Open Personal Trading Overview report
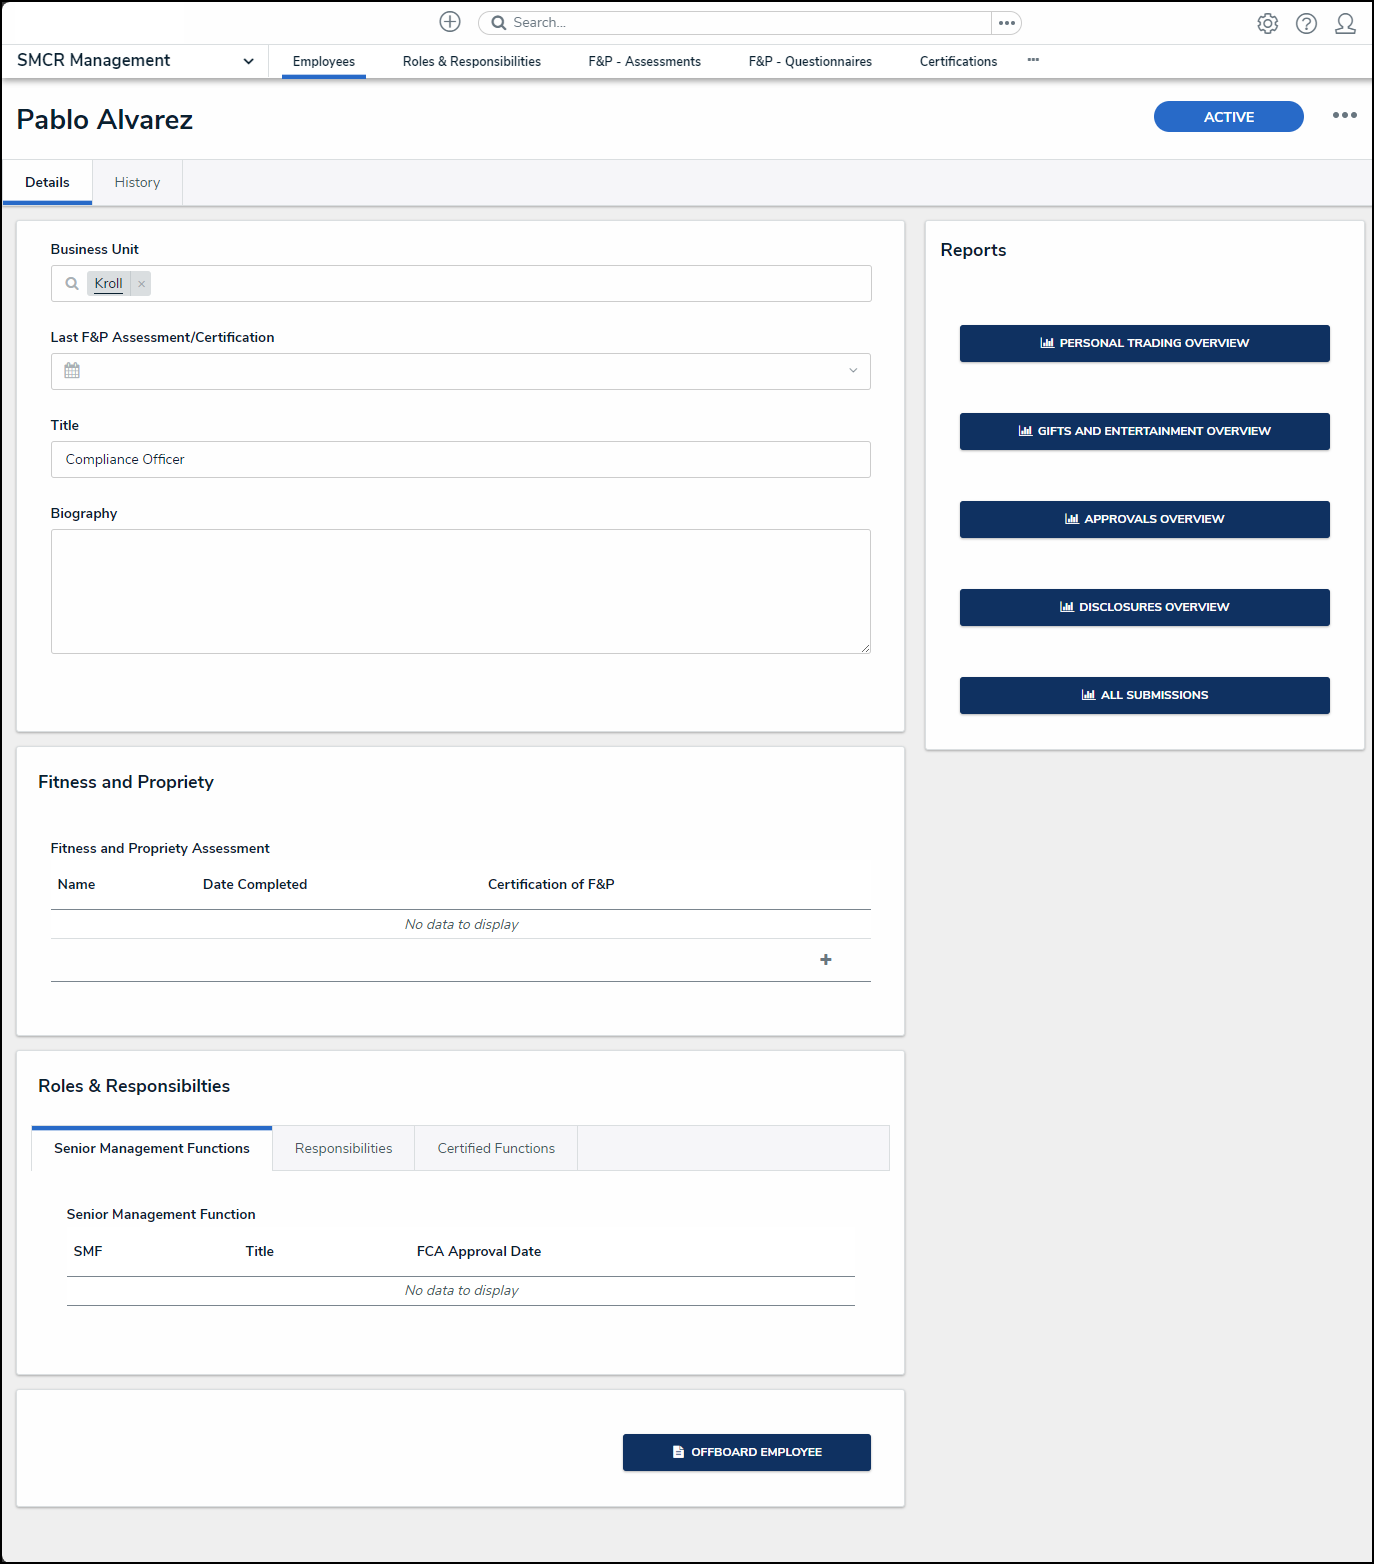Image resolution: width=1374 pixels, height=1564 pixels. tap(1144, 343)
